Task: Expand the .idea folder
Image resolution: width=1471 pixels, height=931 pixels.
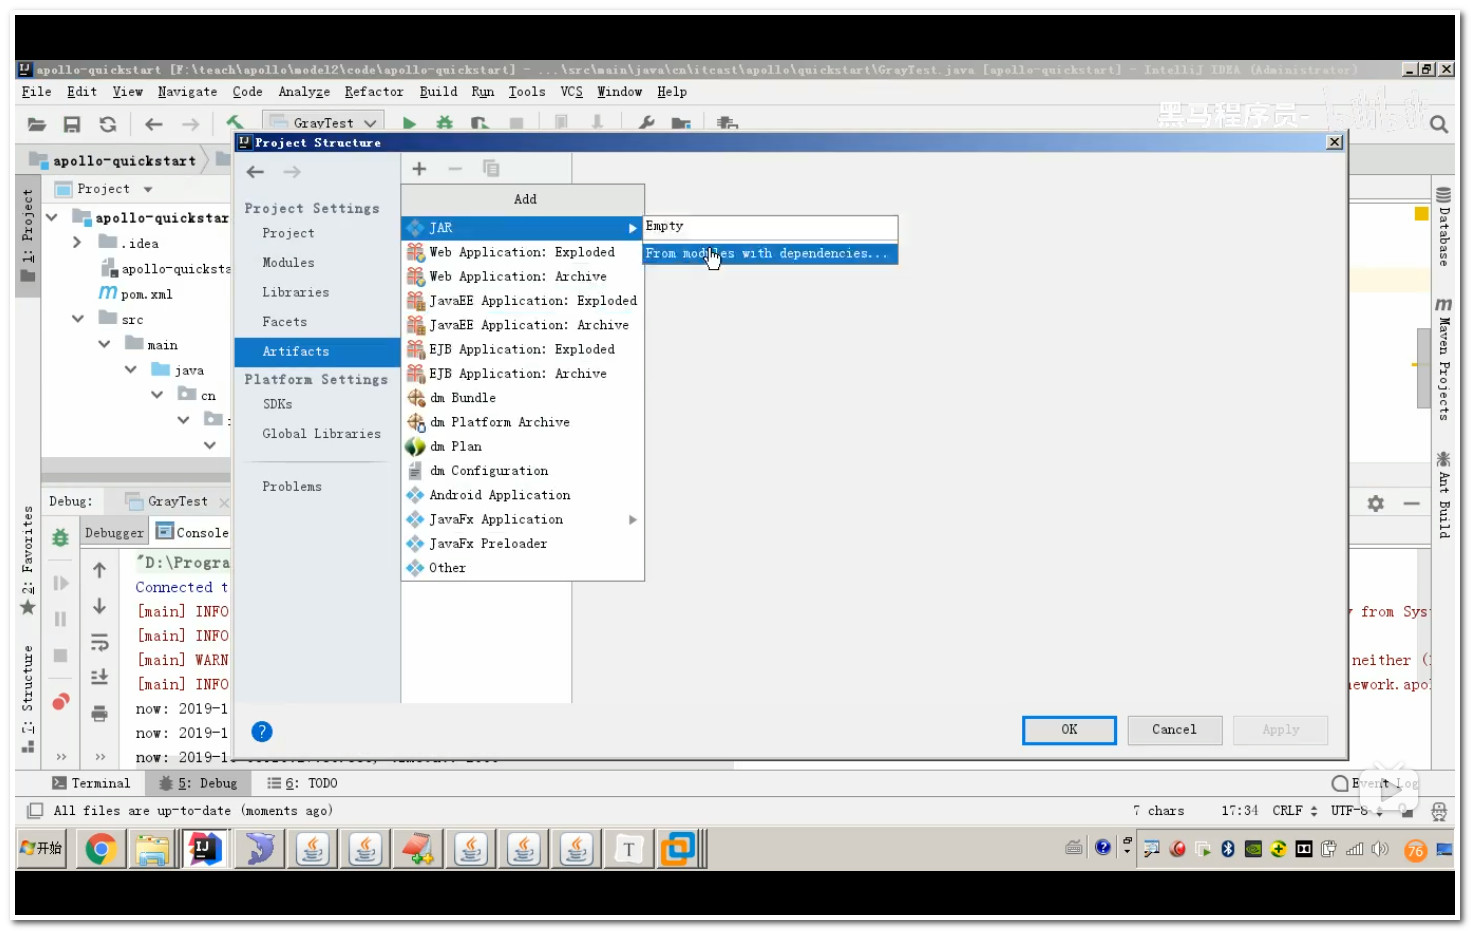Action: click(x=77, y=243)
